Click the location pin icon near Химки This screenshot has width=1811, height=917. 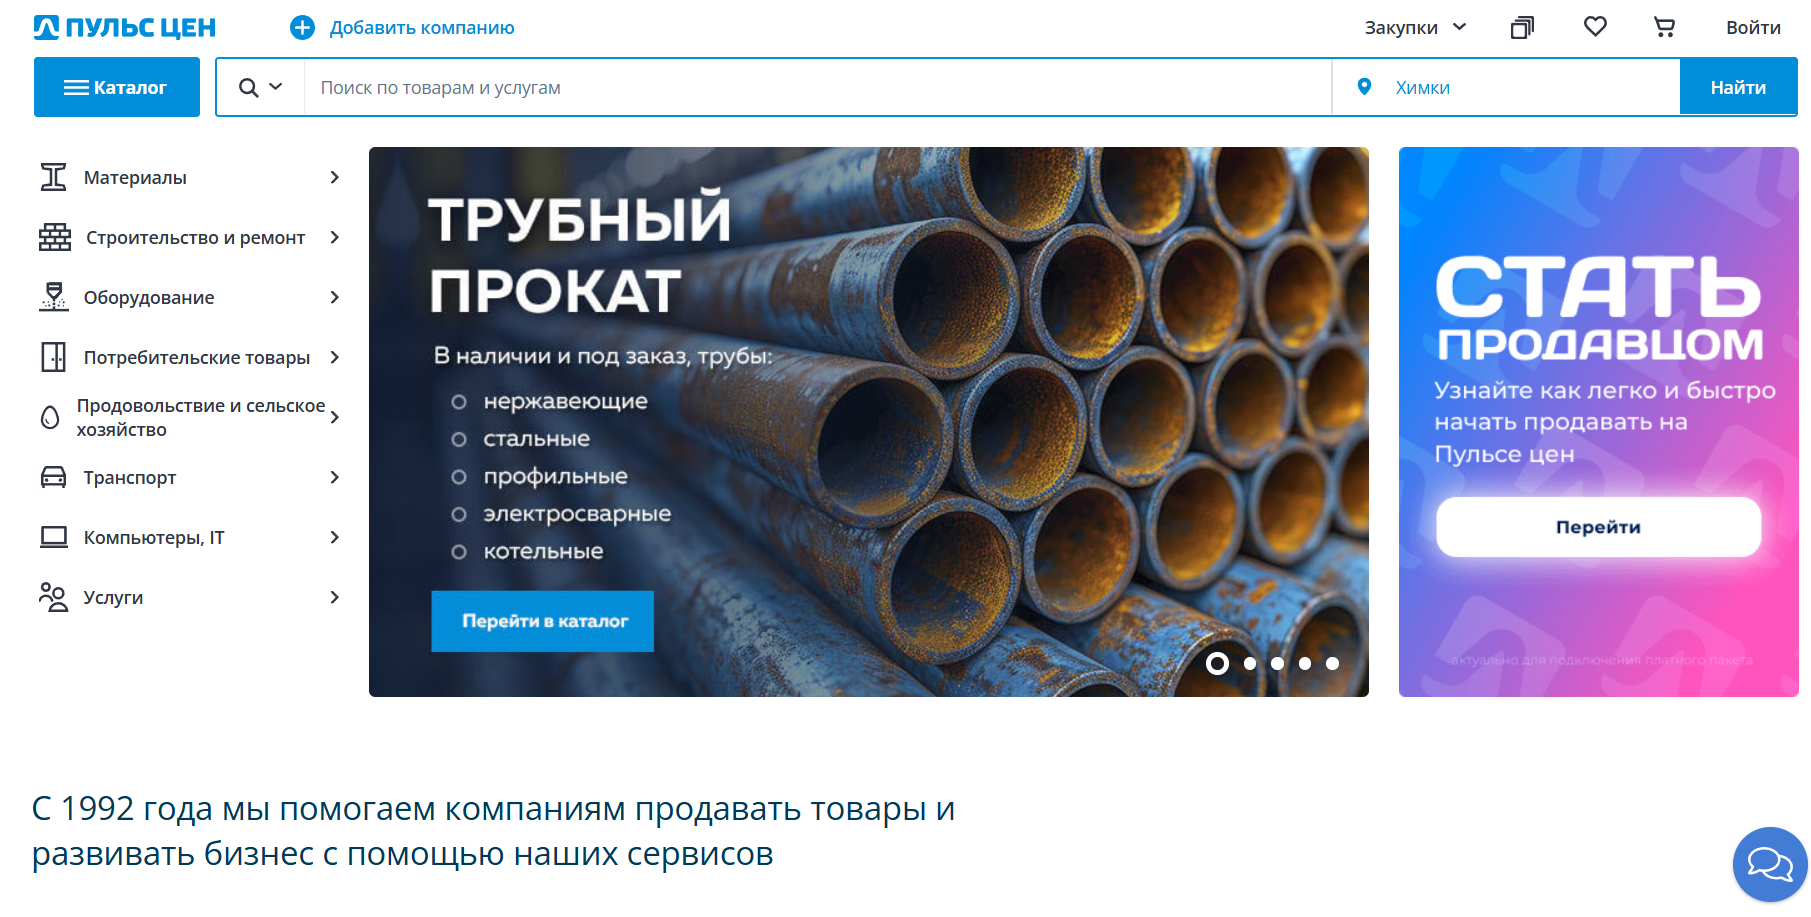[1364, 87]
